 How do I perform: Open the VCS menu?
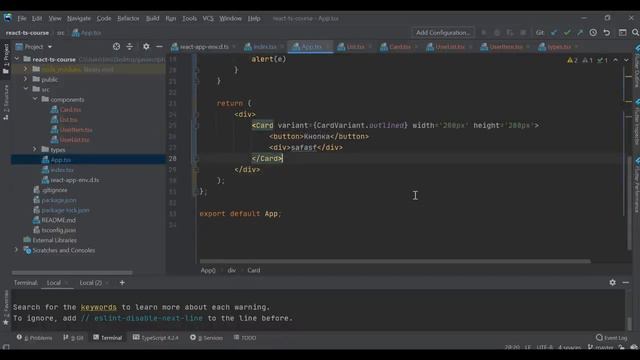click(x=208, y=18)
